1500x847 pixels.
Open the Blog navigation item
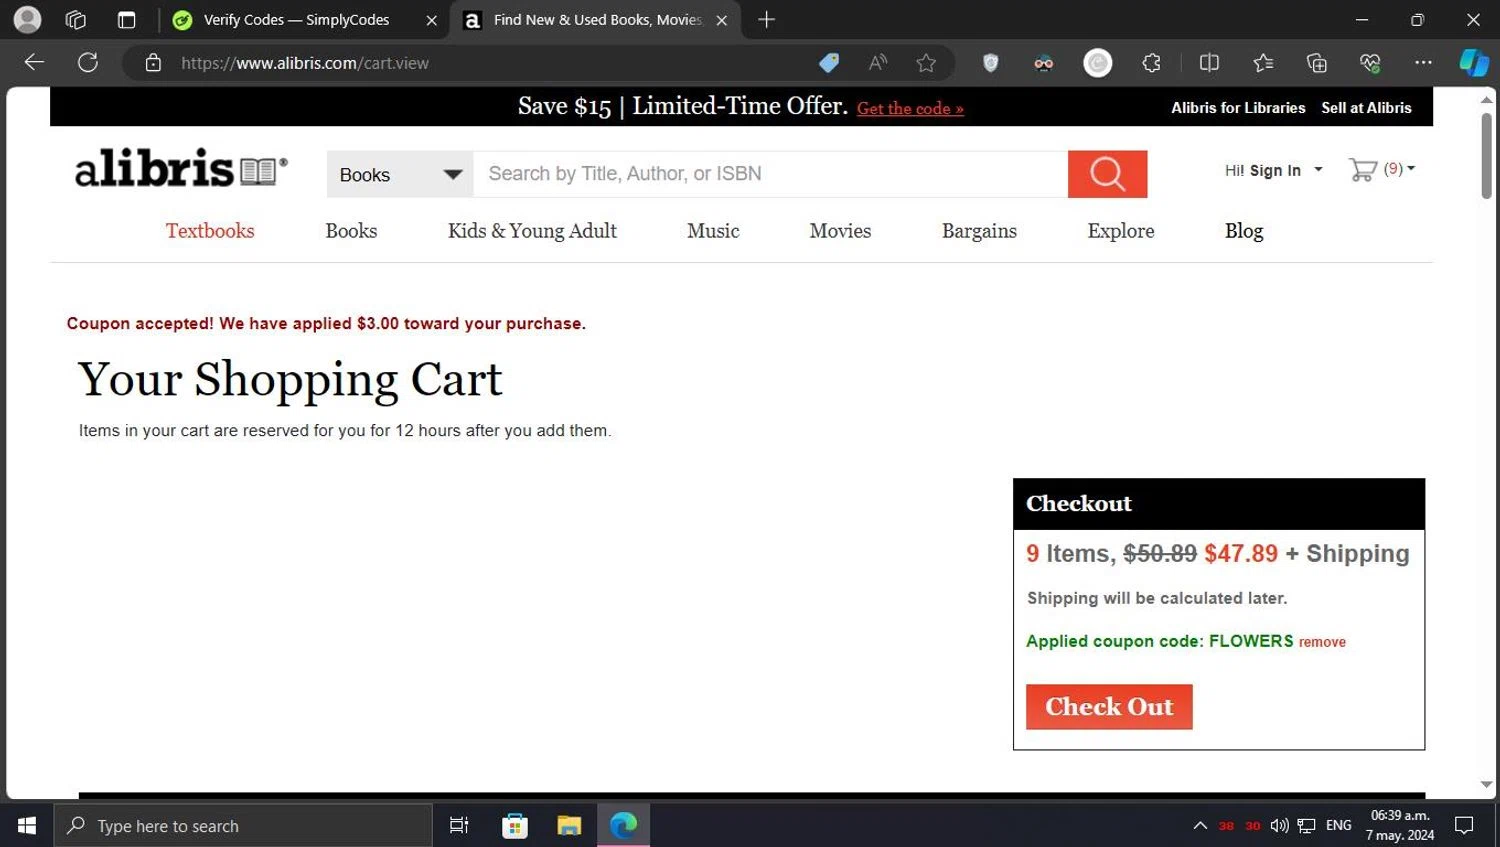point(1244,231)
